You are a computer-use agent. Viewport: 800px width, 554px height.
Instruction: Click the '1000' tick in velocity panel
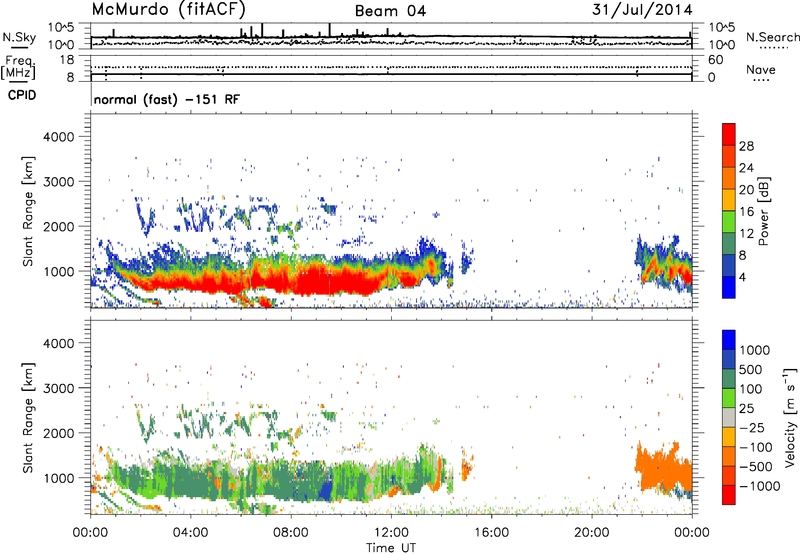[x=59, y=478]
